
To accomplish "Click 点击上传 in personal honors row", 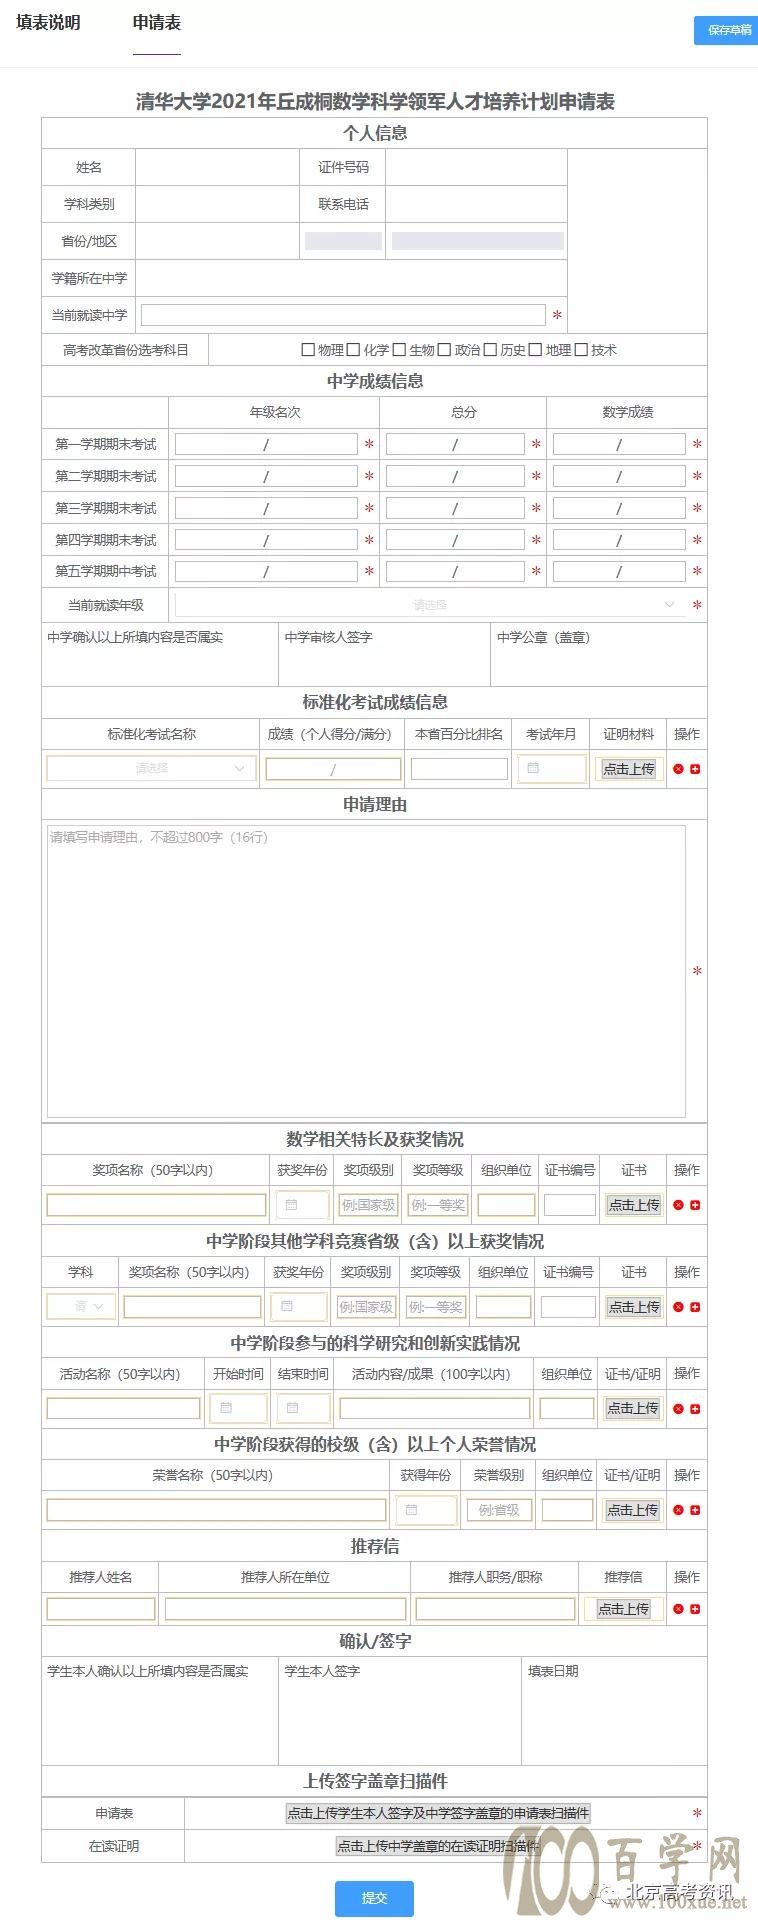I will pos(633,1510).
